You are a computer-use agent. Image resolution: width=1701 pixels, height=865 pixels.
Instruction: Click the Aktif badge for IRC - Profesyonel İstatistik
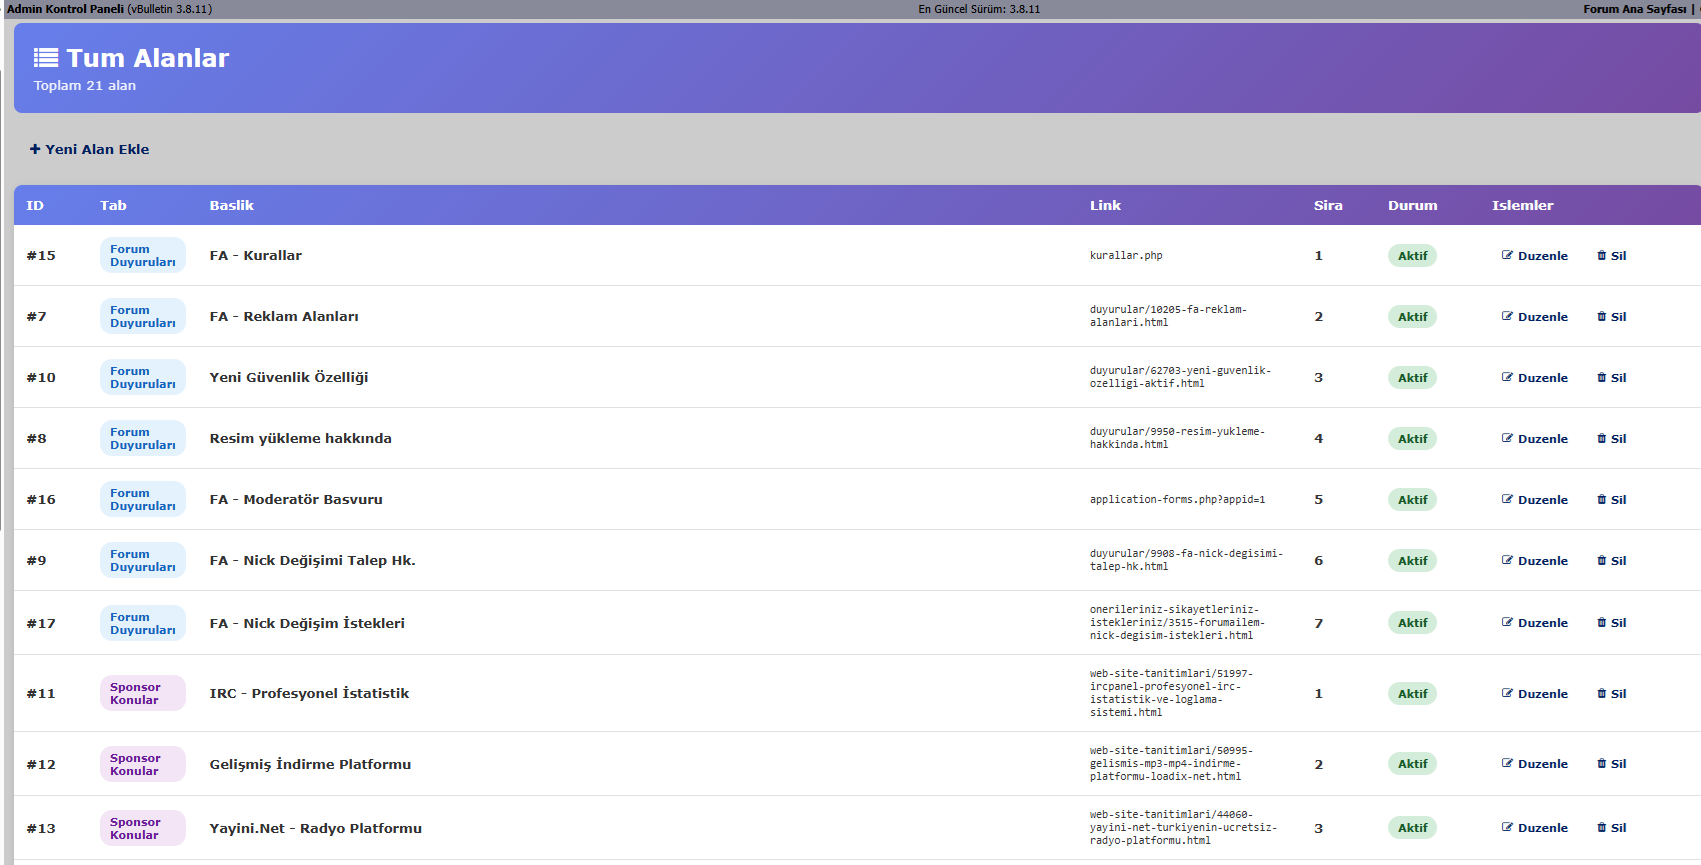click(1412, 694)
